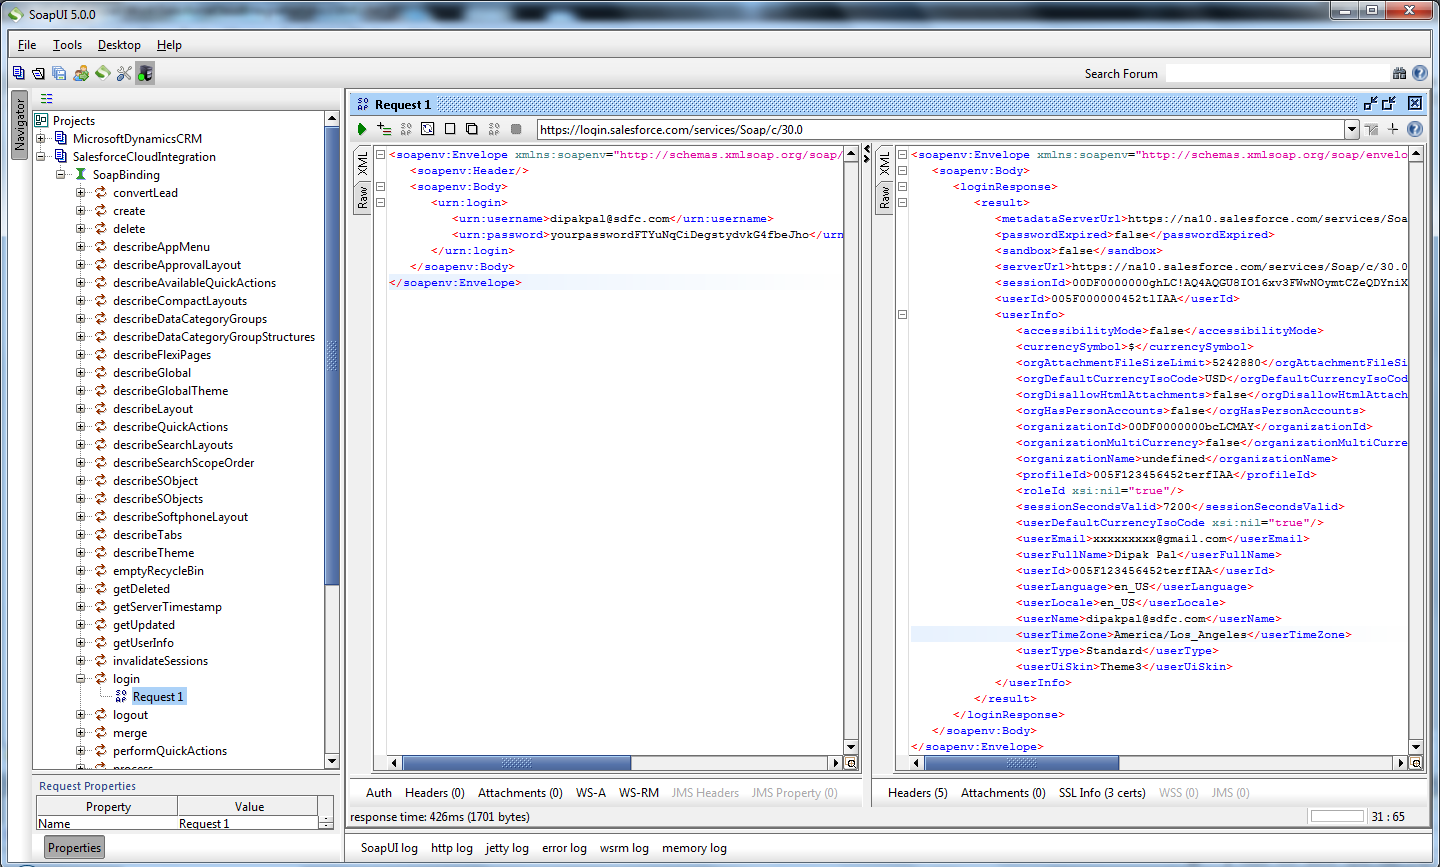Fold the userInfo element in response XML
Viewport: 1440px width, 867px height.
(902, 314)
